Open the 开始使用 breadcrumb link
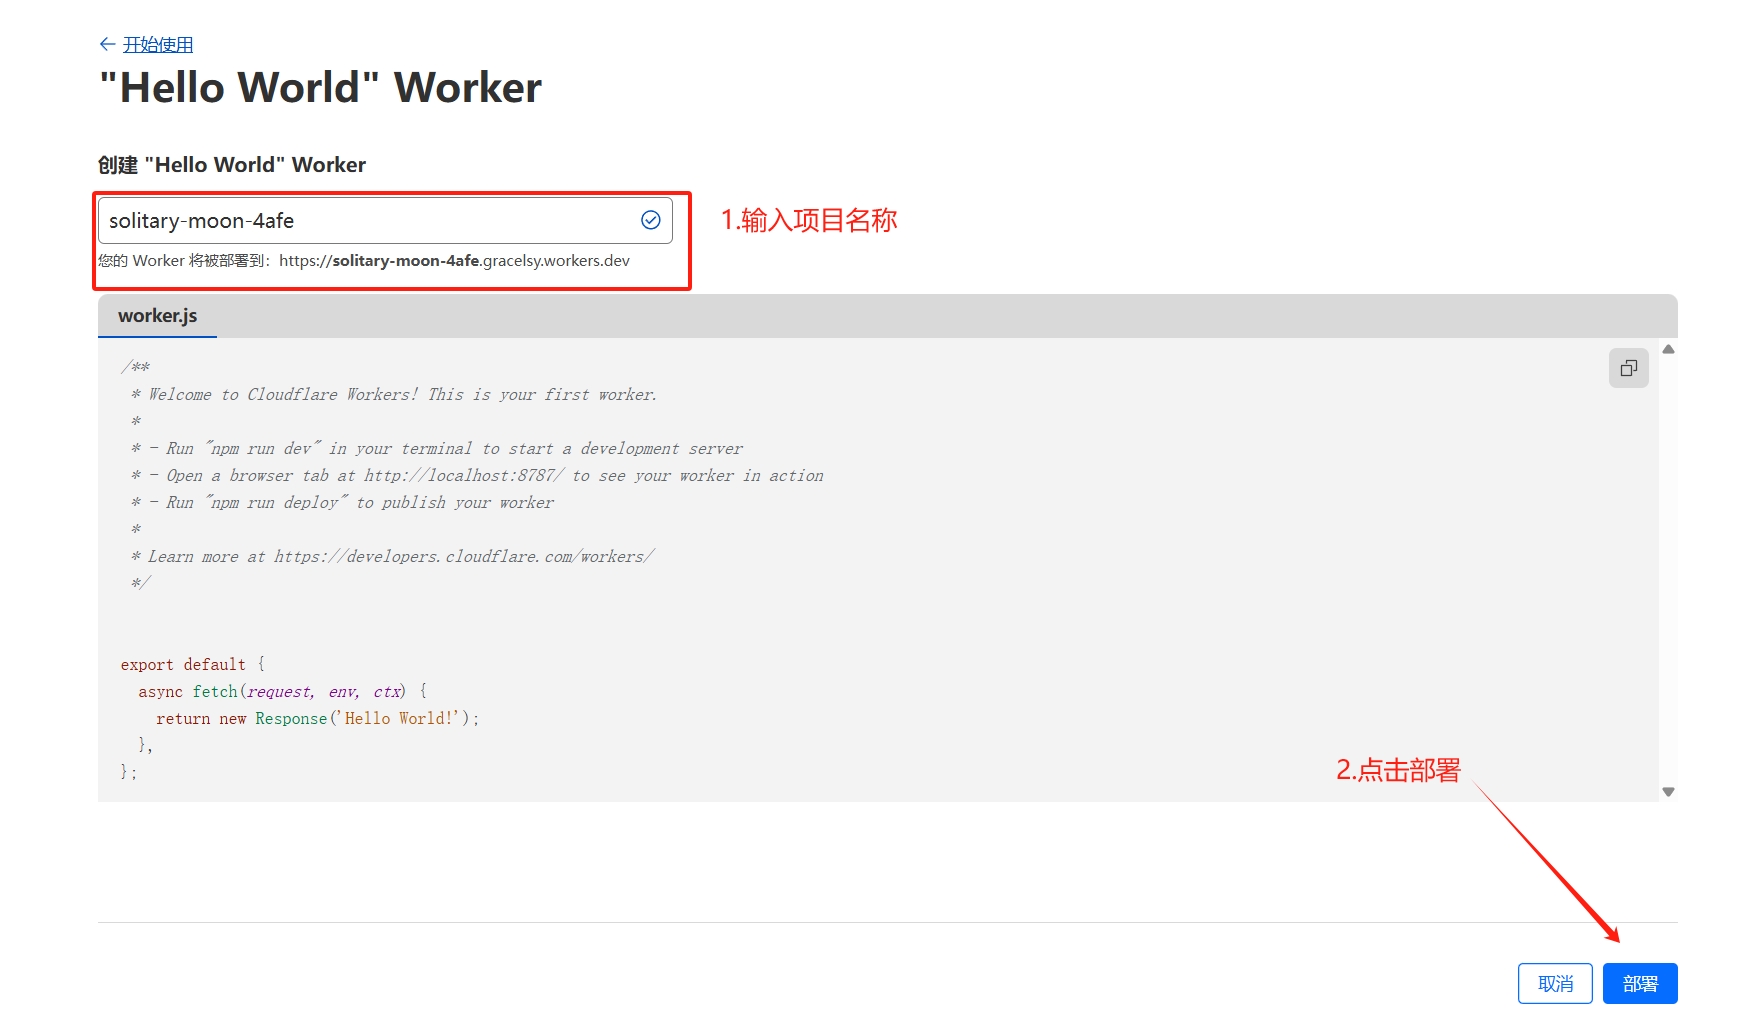 click(158, 45)
